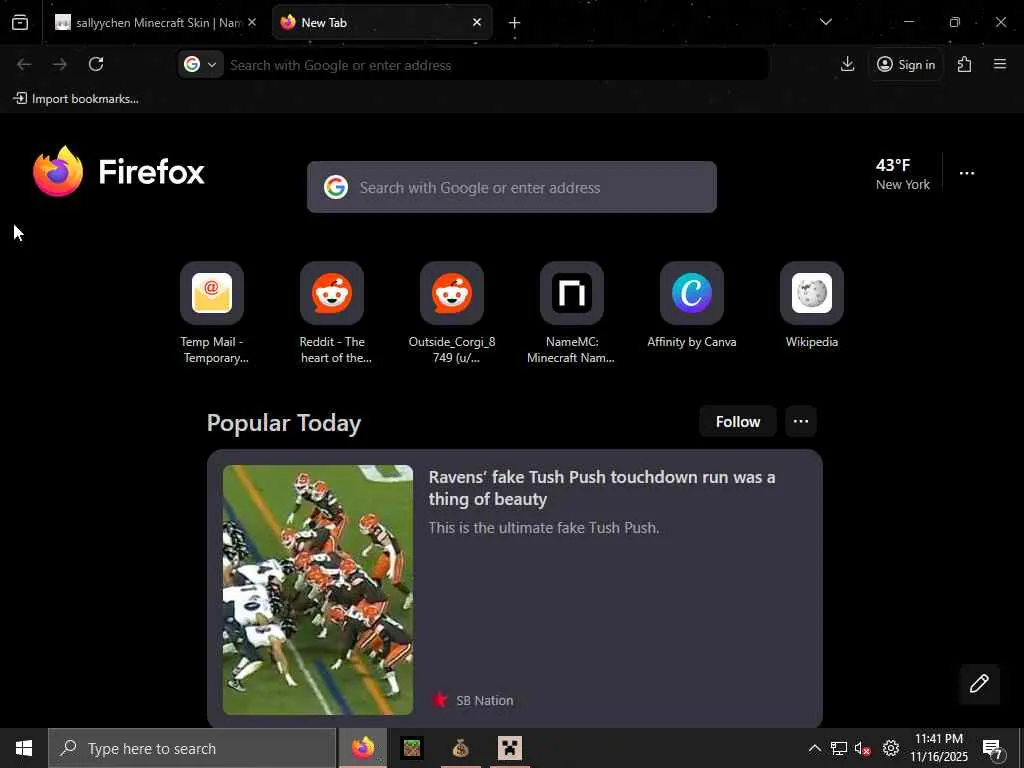Click the SB Nation source label
Image resolution: width=1024 pixels, height=768 pixels.
point(485,700)
